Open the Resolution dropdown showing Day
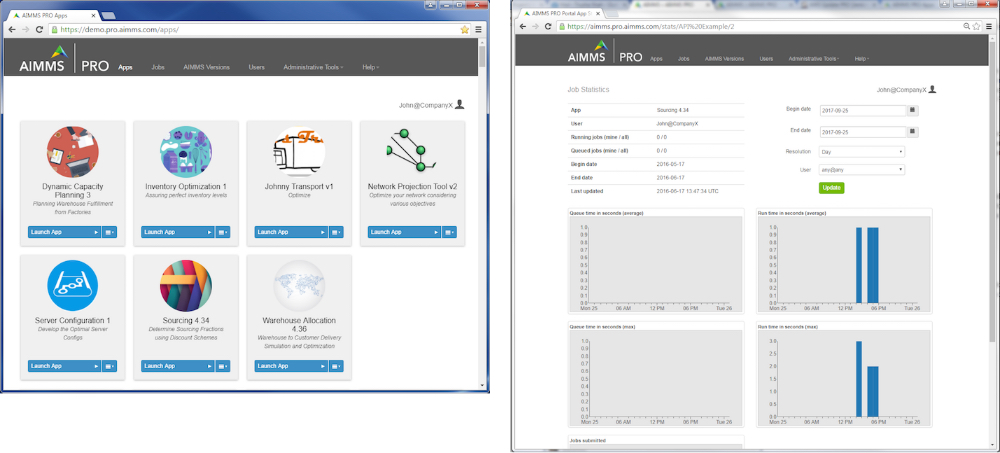This screenshot has width=1000, height=453. click(x=862, y=152)
